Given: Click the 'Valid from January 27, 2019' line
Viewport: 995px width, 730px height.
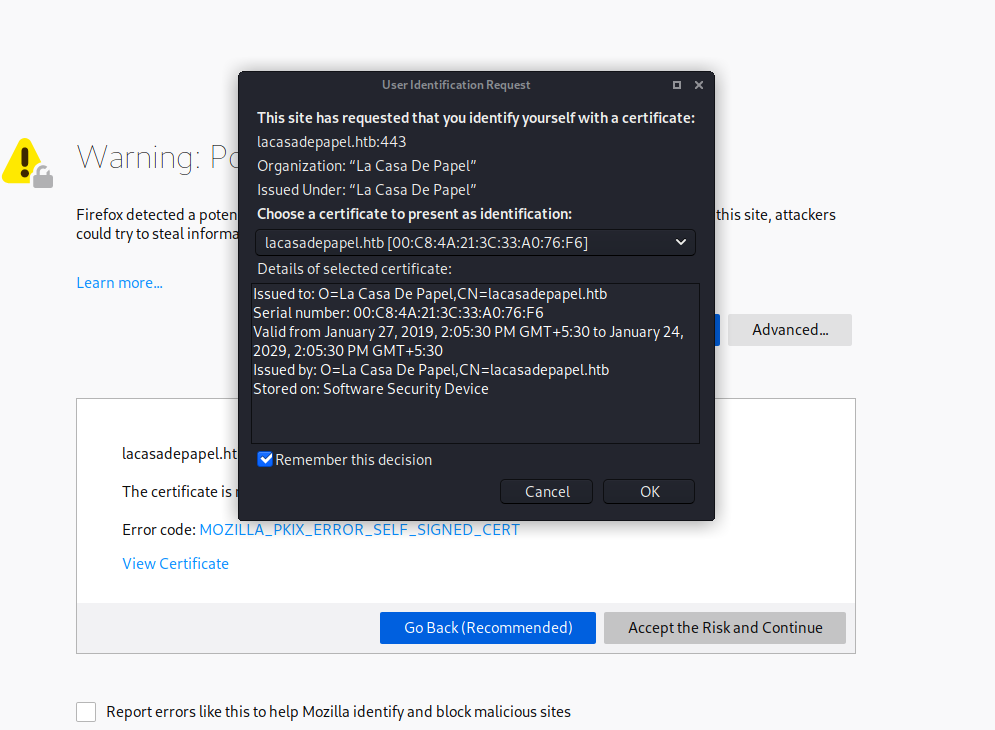Looking at the screenshot, I should click(468, 342).
